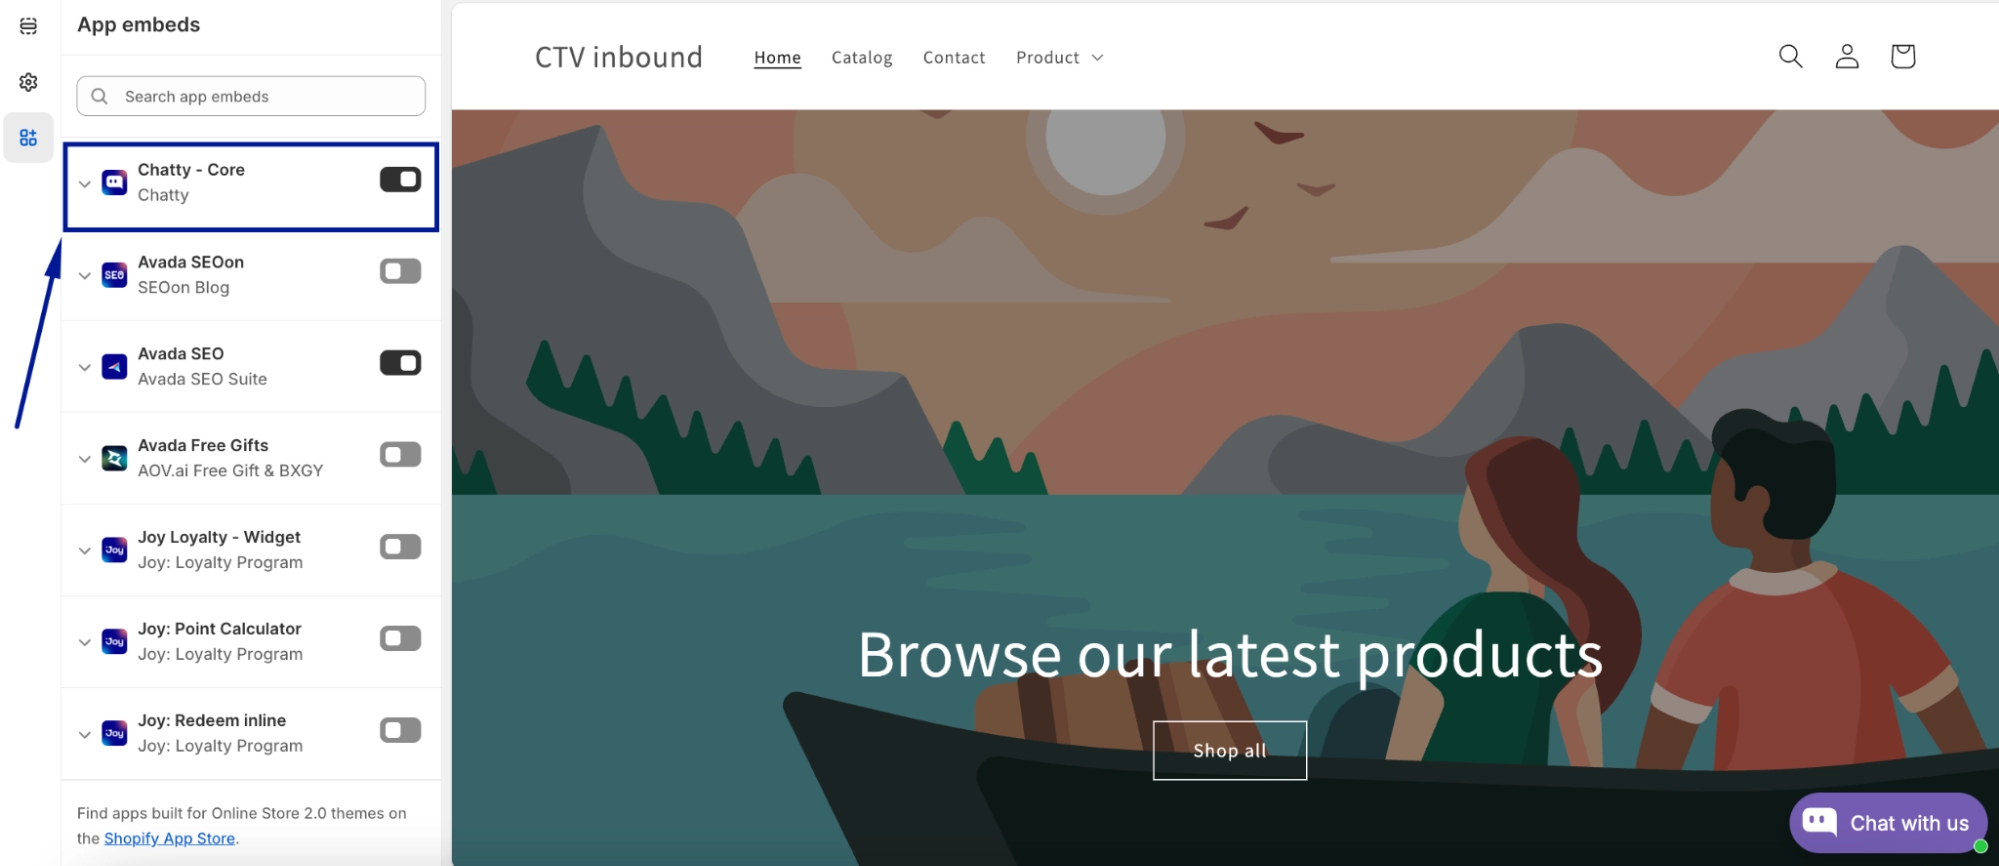
Task: Open the account login person icon
Action: (1846, 56)
